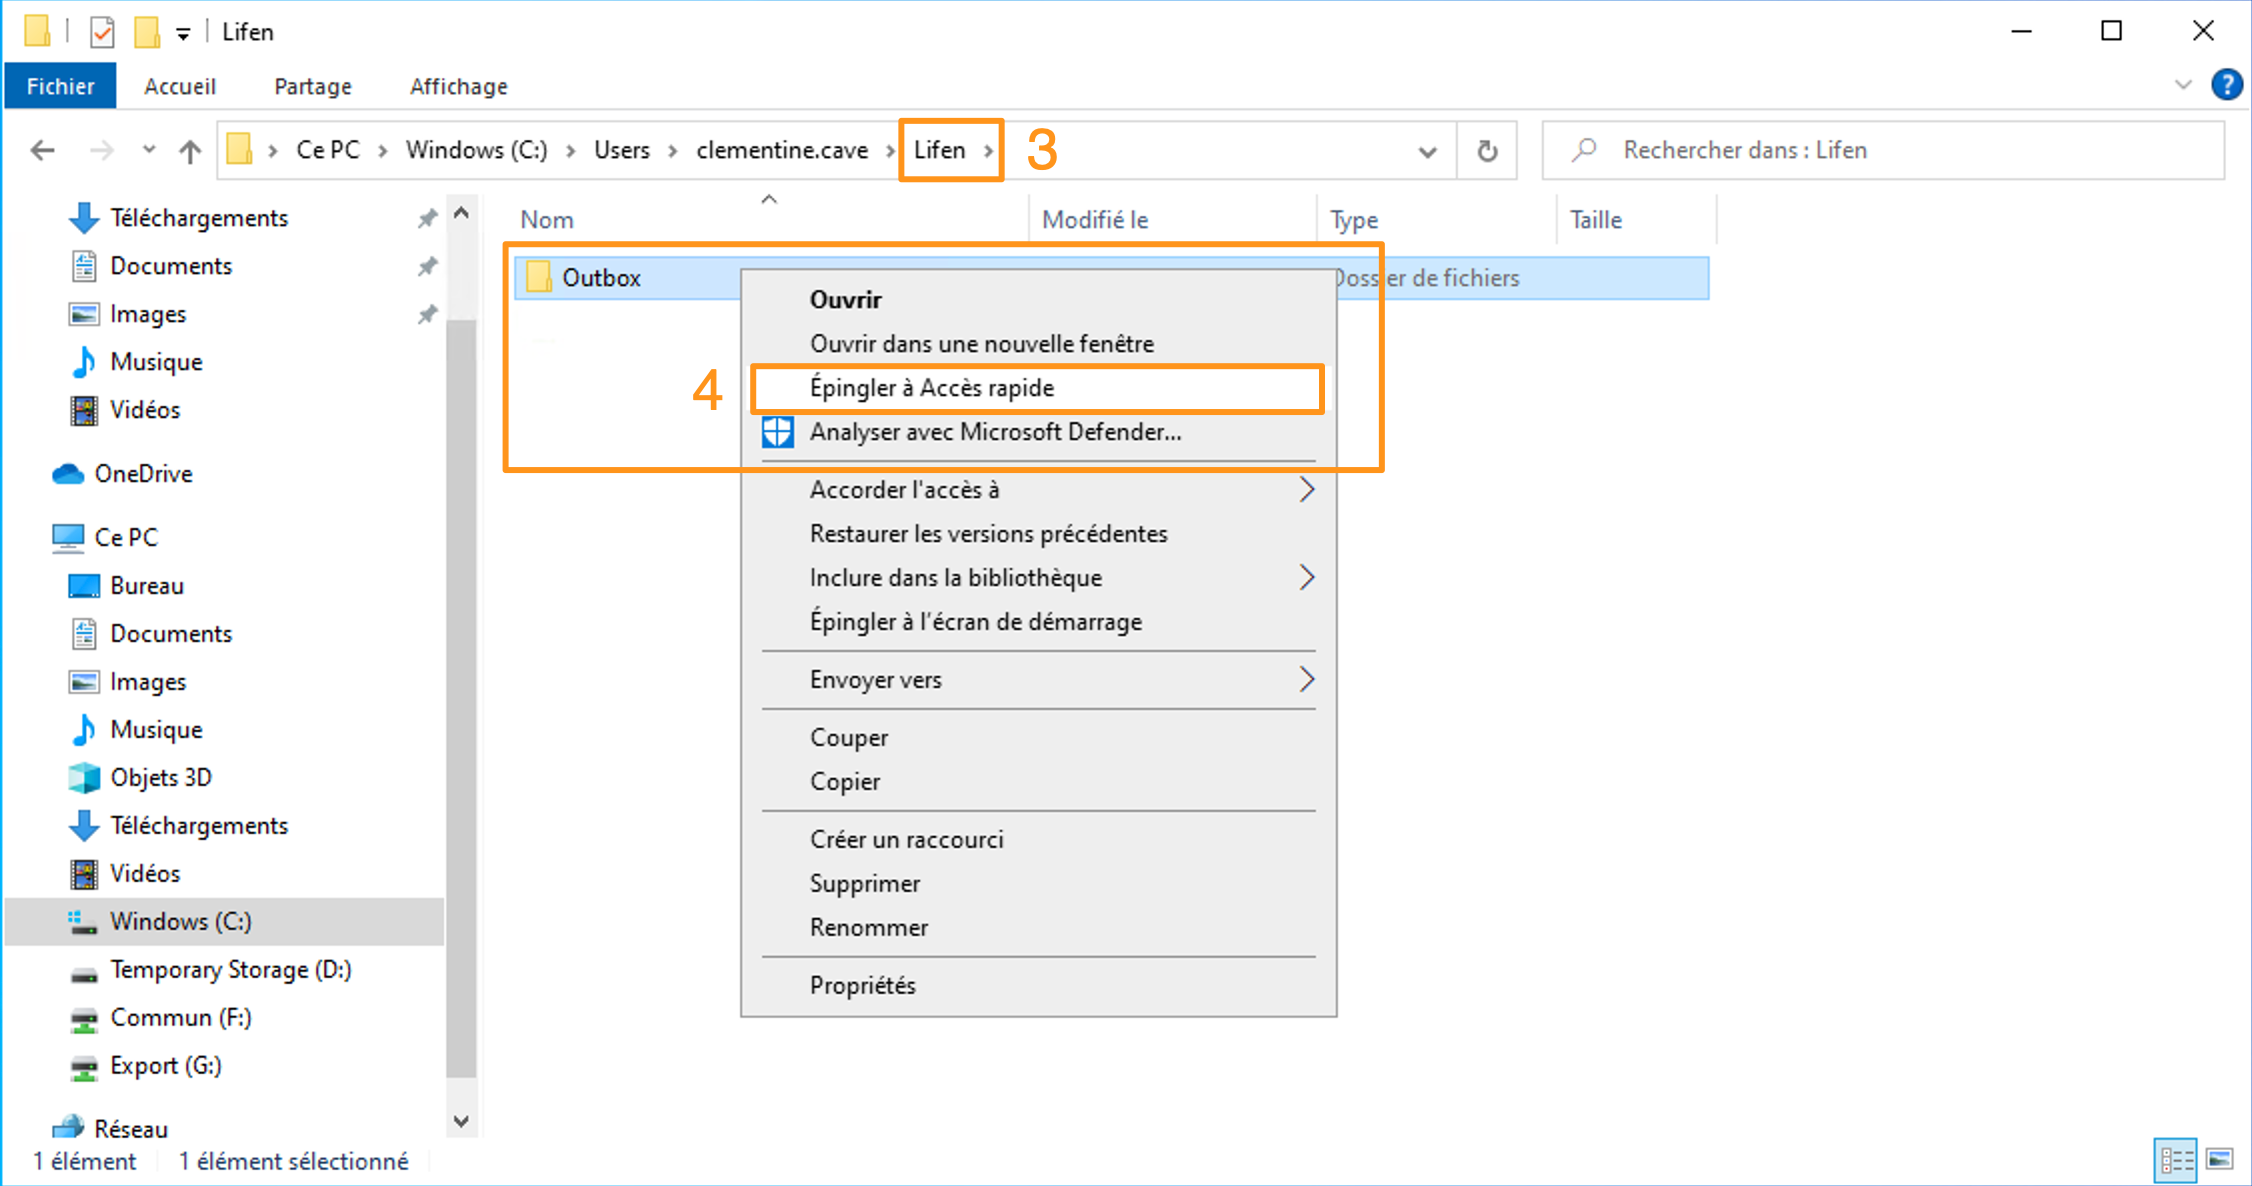Expand the Envoyer vers submenu
The height and width of the screenshot is (1186, 2252).
(x=1038, y=680)
